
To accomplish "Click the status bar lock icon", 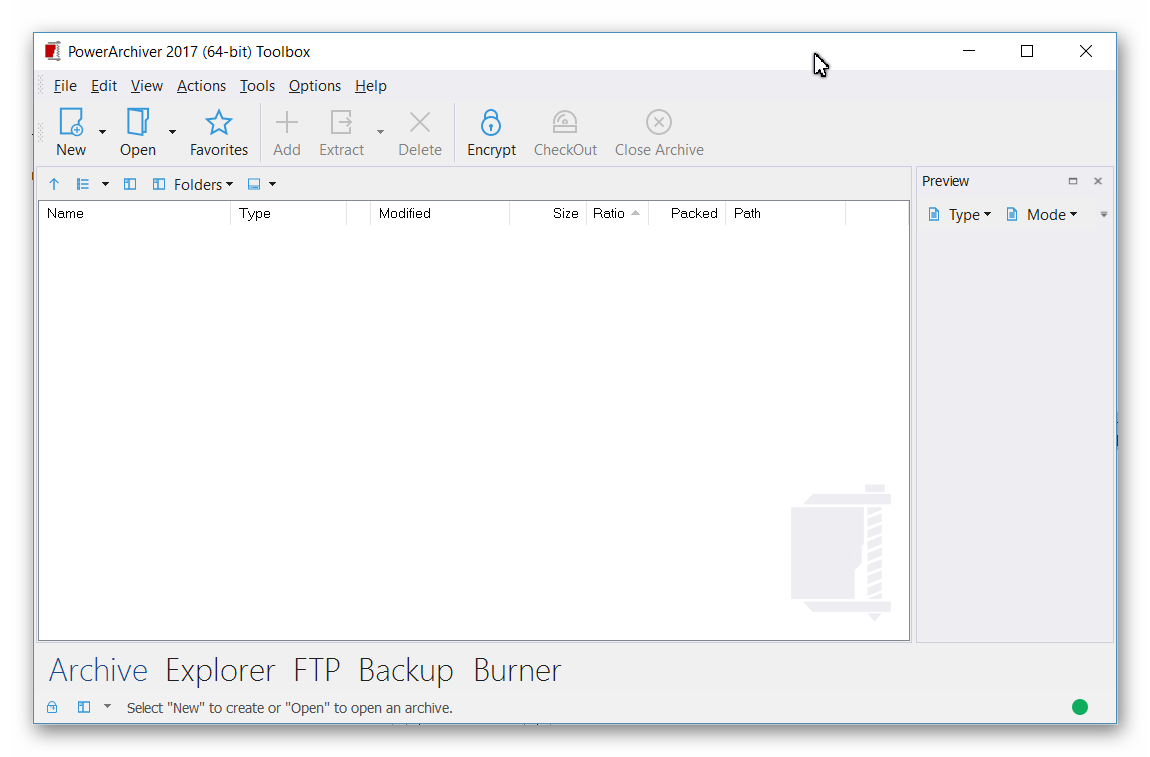I will click(x=52, y=707).
